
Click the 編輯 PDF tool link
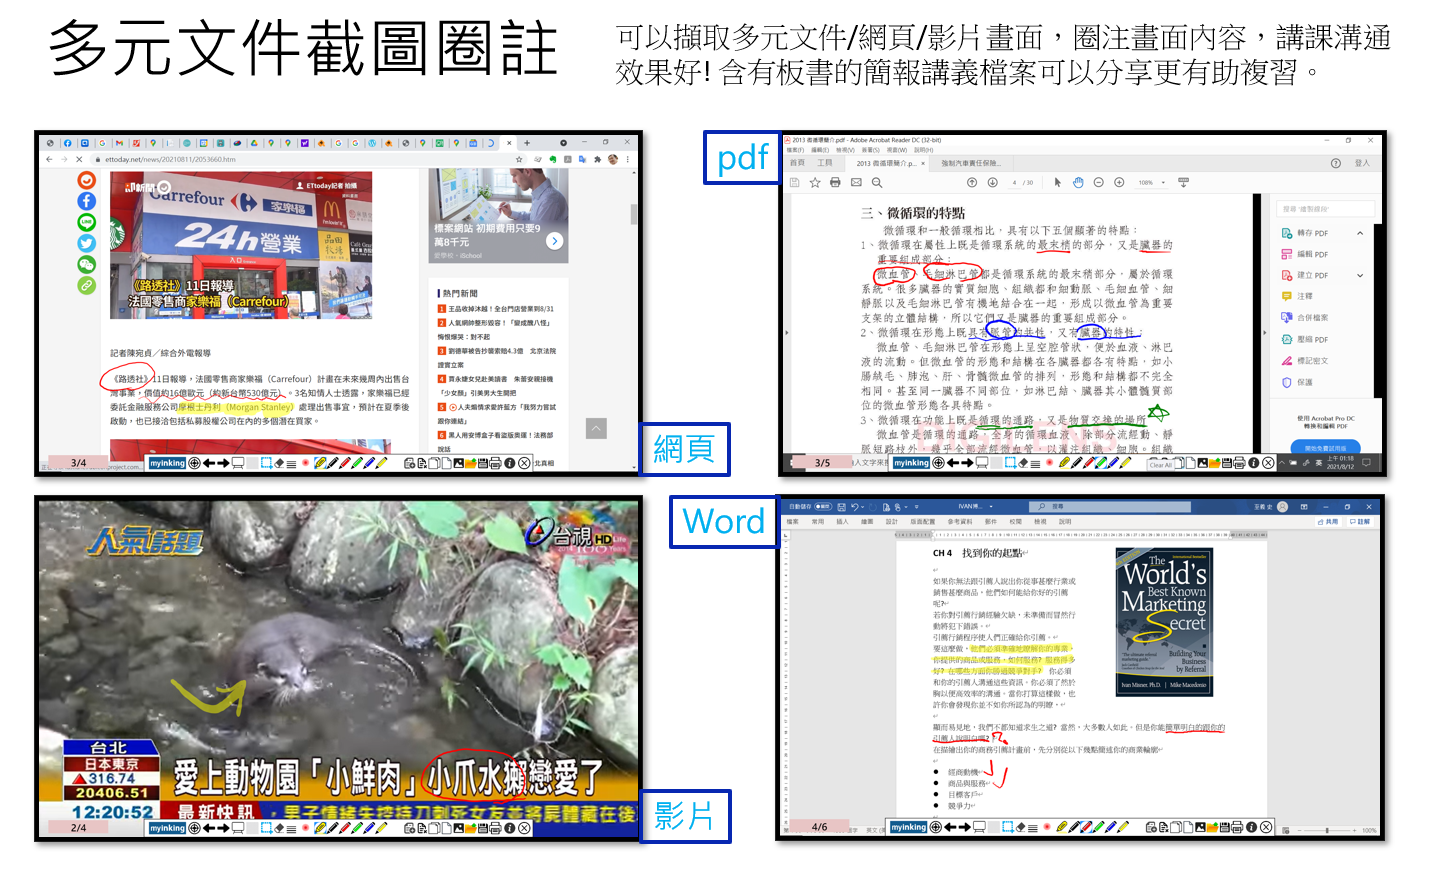[x=1312, y=254]
